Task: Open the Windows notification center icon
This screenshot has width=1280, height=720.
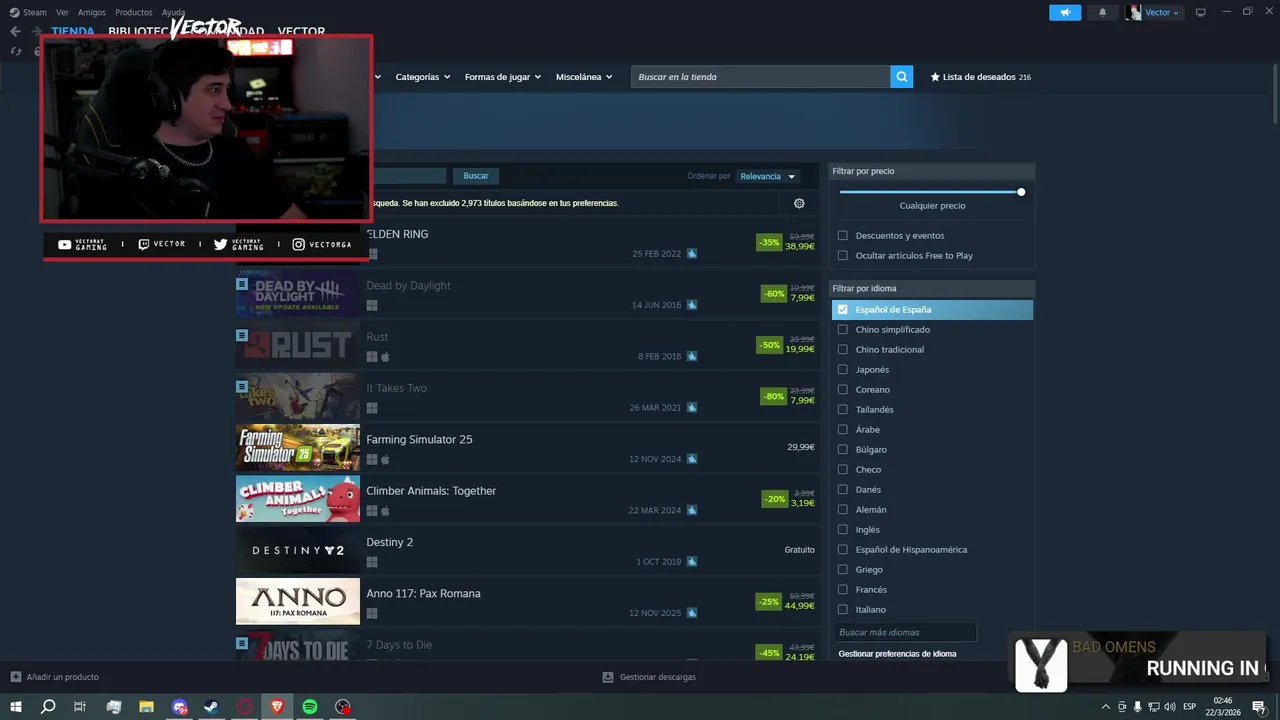Action: coord(1258,707)
